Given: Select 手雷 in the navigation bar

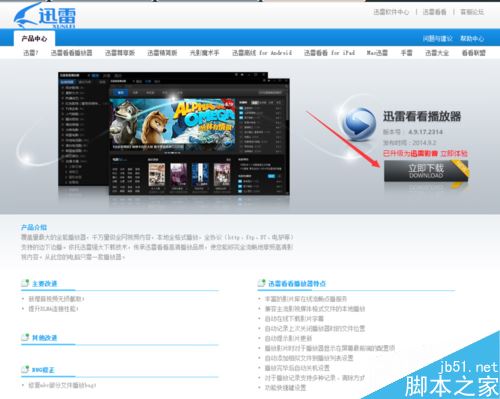Looking at the screenshot, I should 406,53.
